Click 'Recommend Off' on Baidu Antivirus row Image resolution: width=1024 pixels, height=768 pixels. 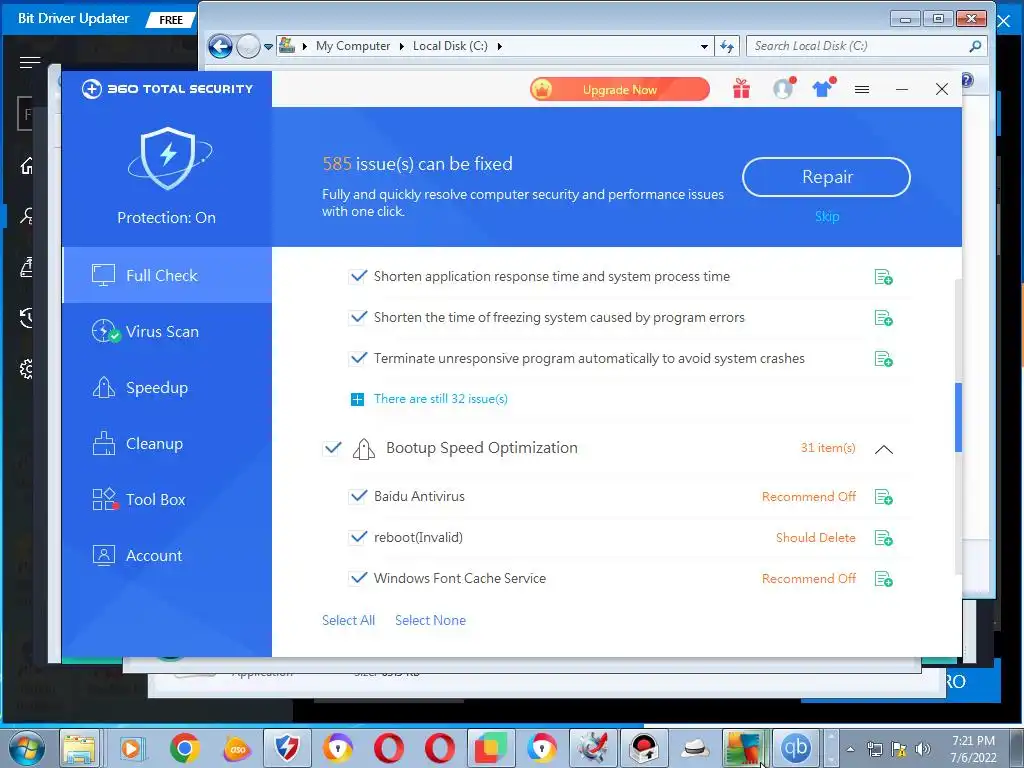(808, 497)
